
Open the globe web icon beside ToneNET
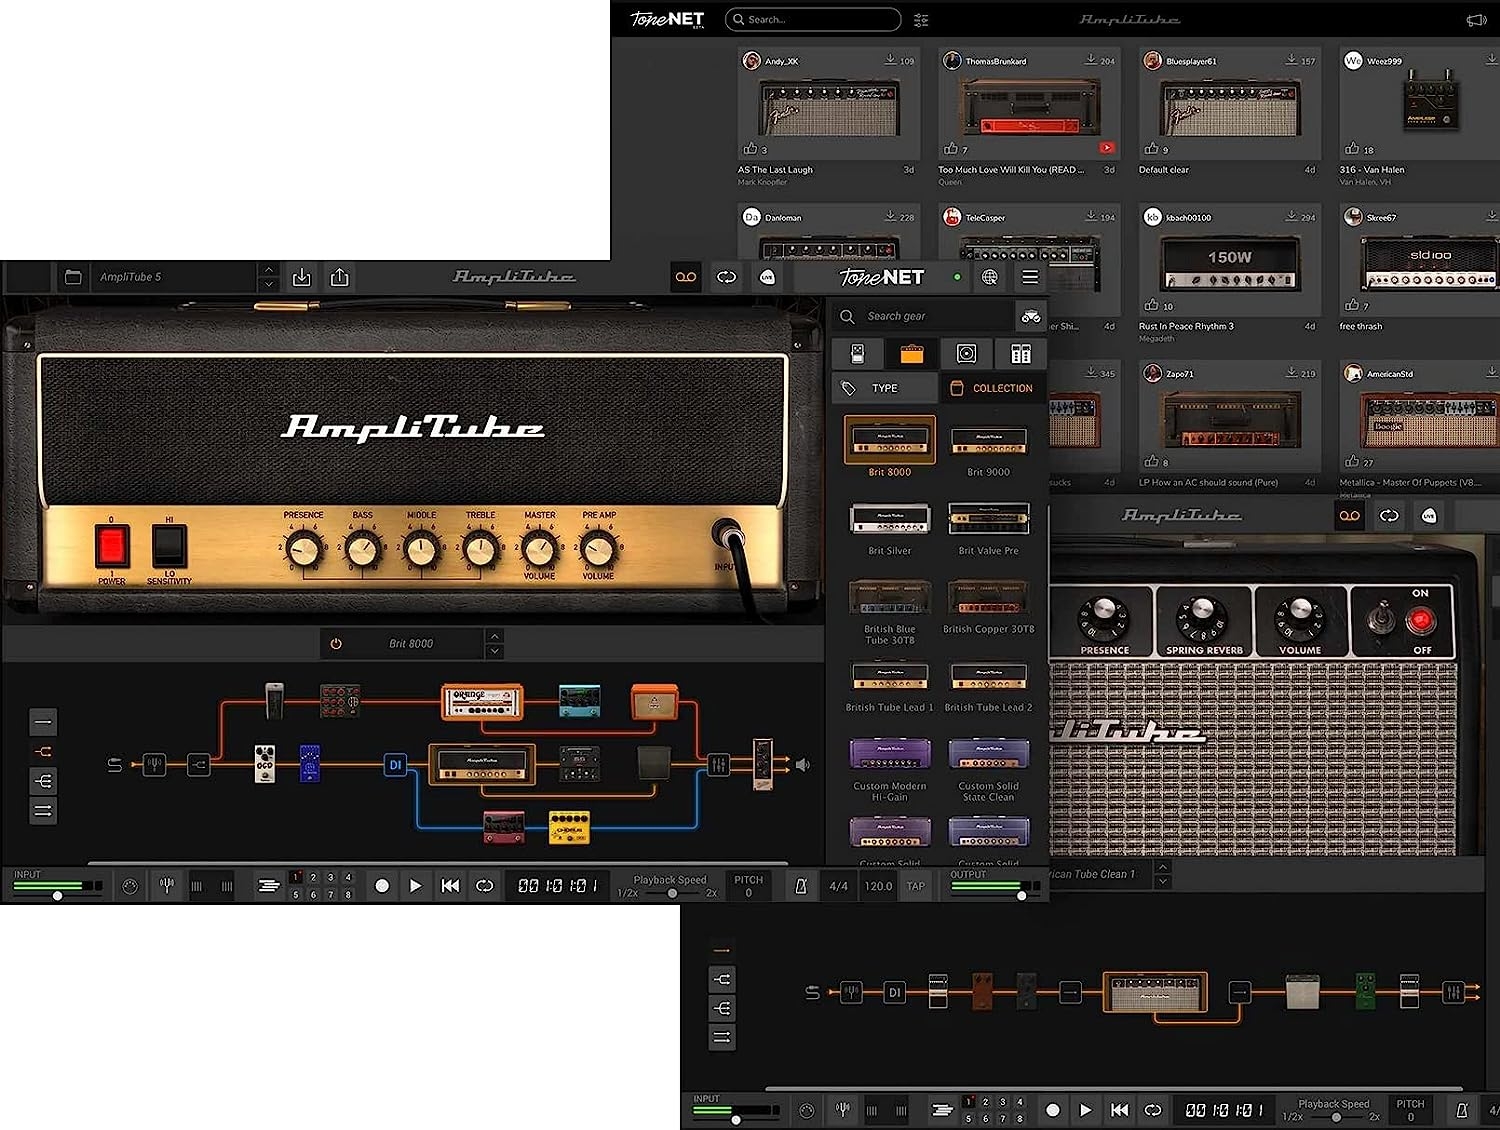(x=990, y=277)
